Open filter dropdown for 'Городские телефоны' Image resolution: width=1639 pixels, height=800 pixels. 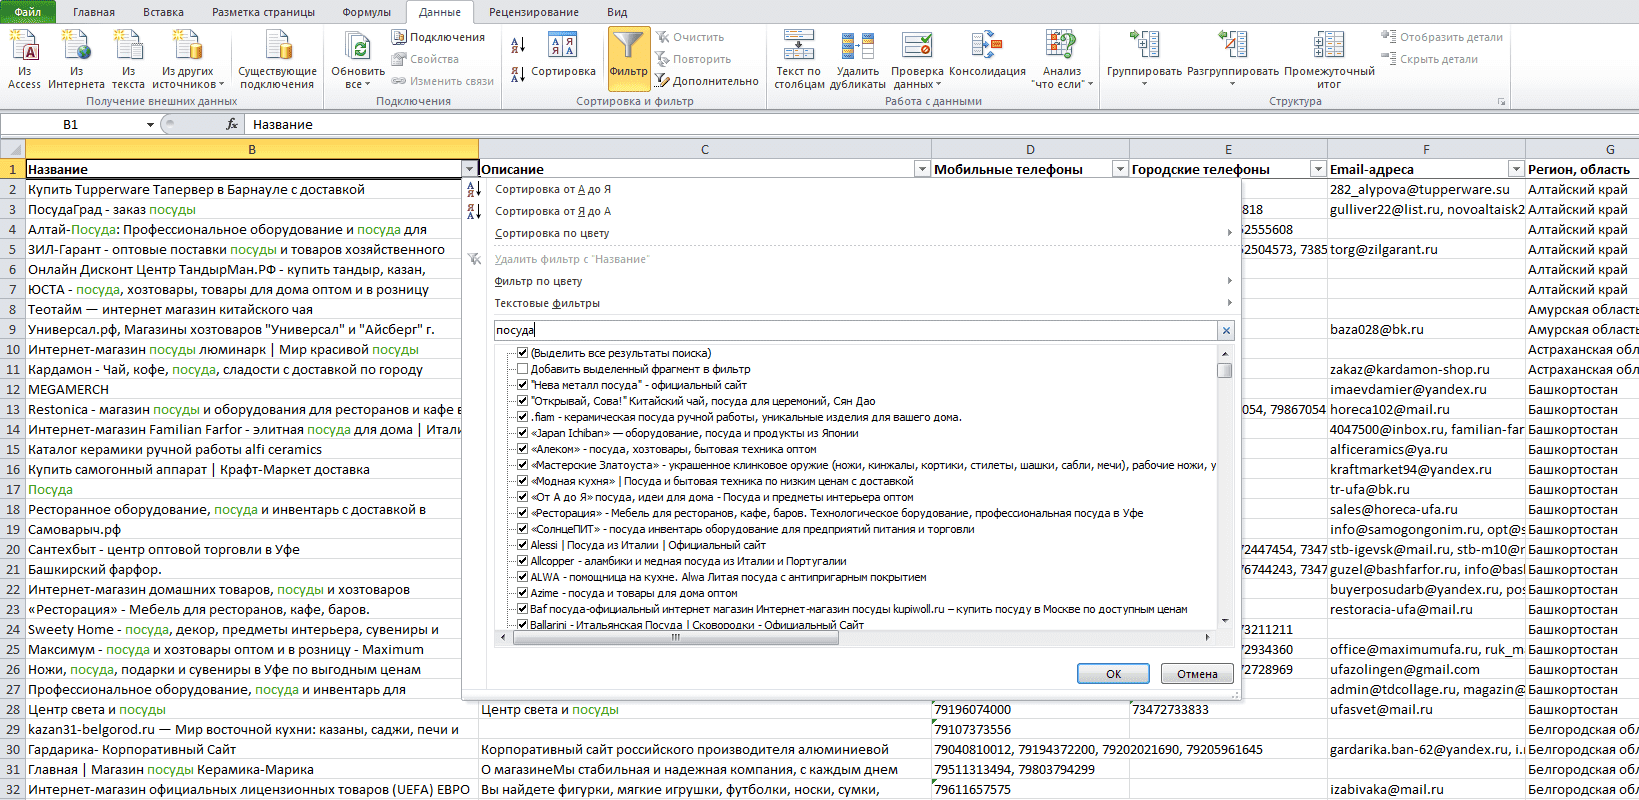click(x=1318, y=169)
